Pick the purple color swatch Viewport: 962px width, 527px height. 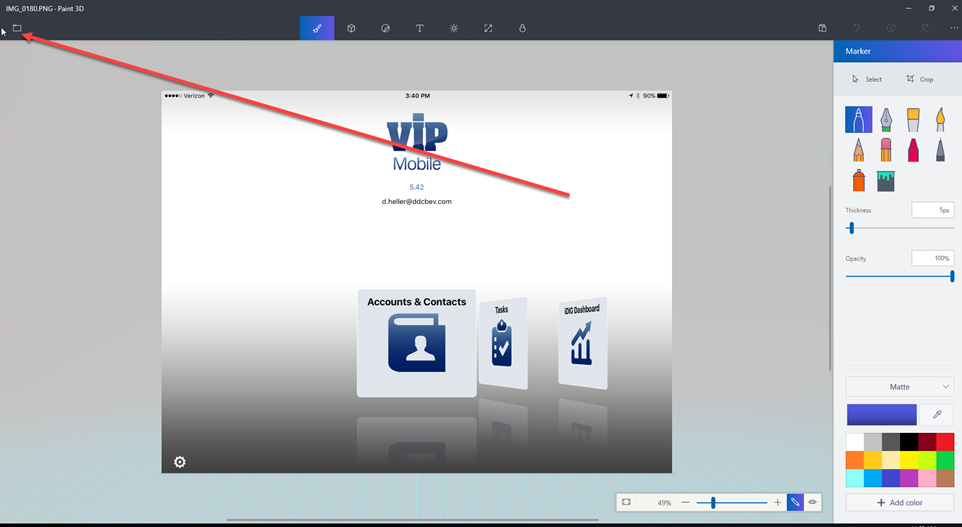pos(909,478)
